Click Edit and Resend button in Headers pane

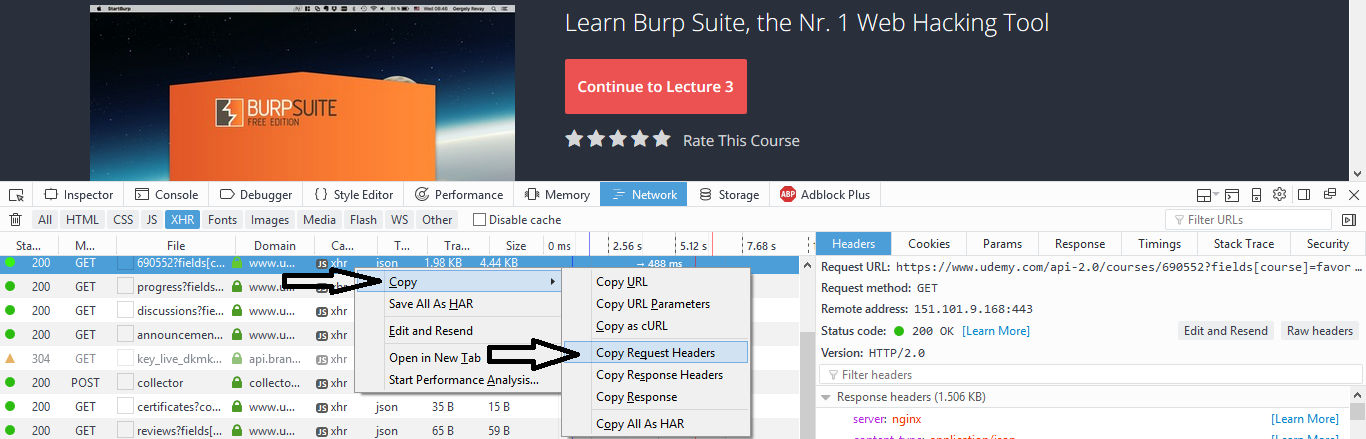[1226, 331]
